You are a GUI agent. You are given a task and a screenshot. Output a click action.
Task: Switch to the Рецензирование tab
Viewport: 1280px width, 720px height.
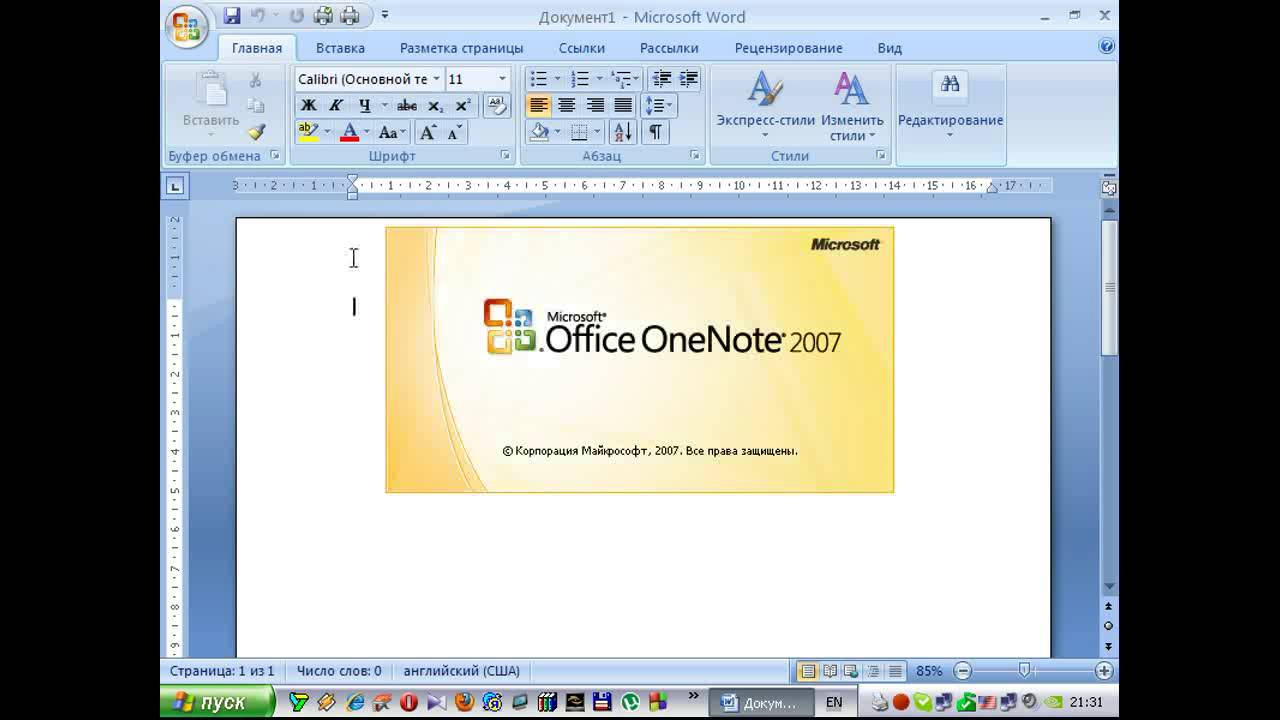788,48
